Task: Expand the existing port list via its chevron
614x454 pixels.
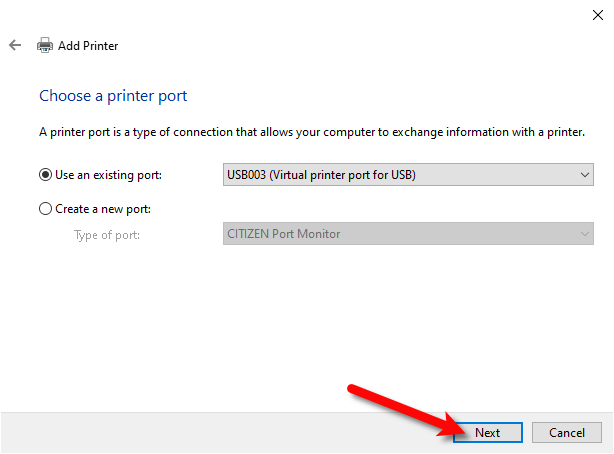Action: click(585, 175)
